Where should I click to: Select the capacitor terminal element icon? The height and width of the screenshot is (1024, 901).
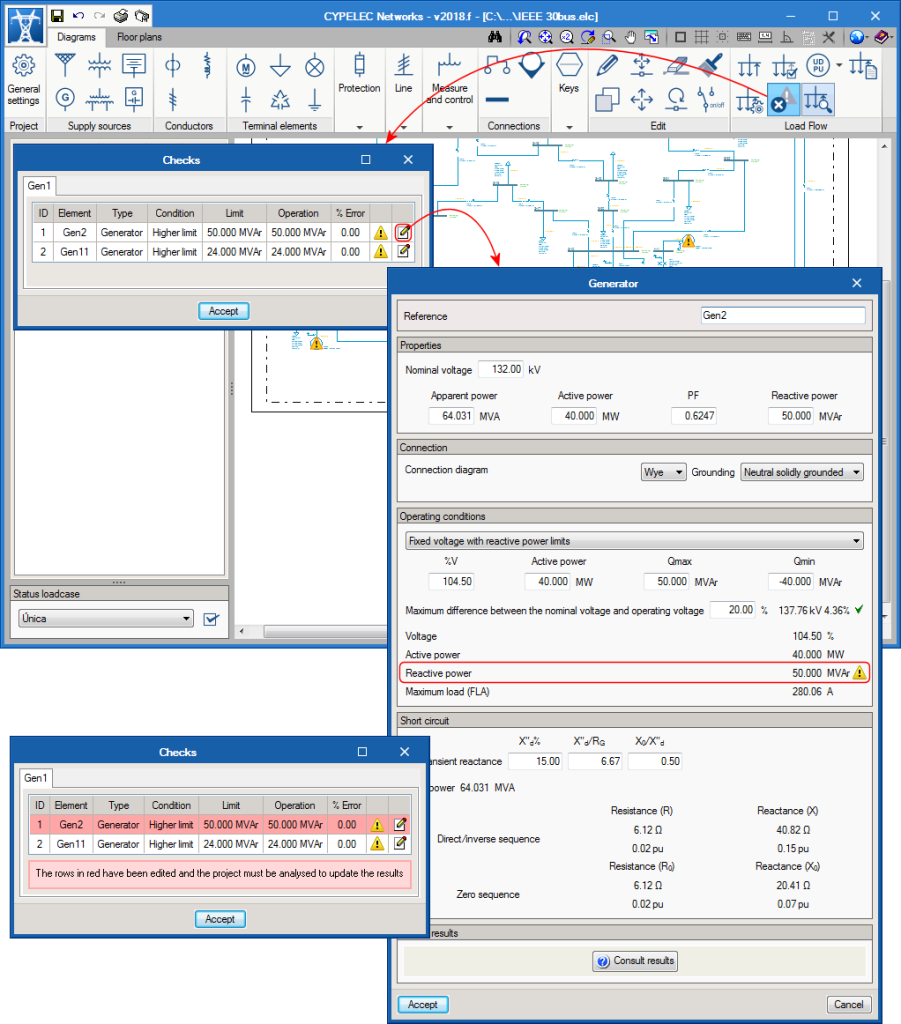click(245, 99)
